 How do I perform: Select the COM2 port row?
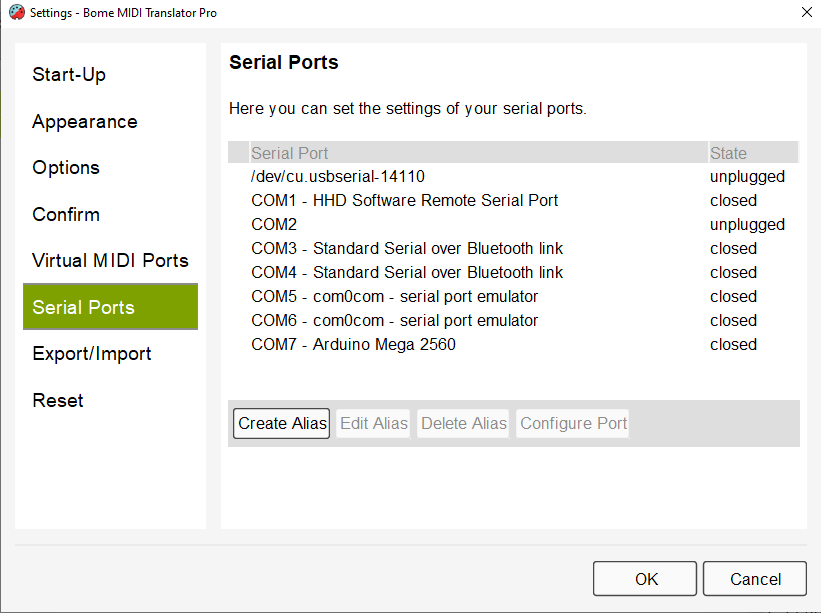pos(513,225)
